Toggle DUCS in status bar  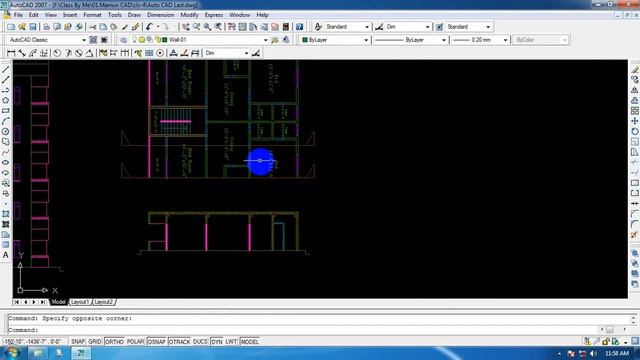[x=200, y=342]
